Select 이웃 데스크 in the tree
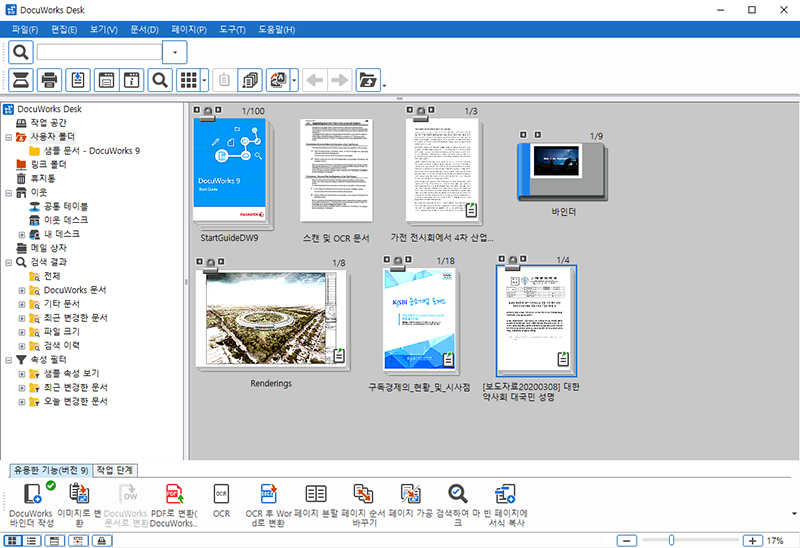Screen dimensions: 800x548 click(66, 220)
